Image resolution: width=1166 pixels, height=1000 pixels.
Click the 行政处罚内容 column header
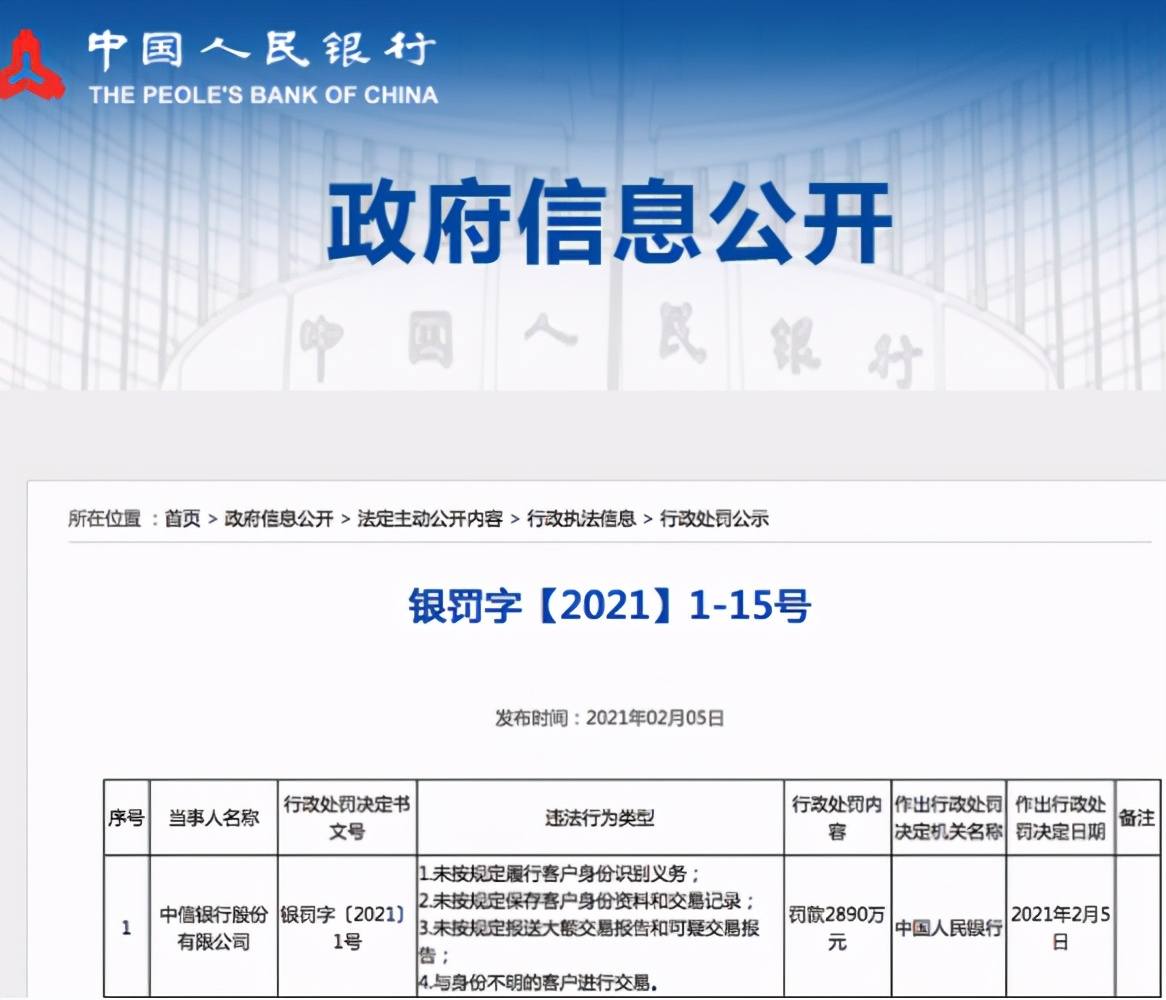tap(837, 818)
